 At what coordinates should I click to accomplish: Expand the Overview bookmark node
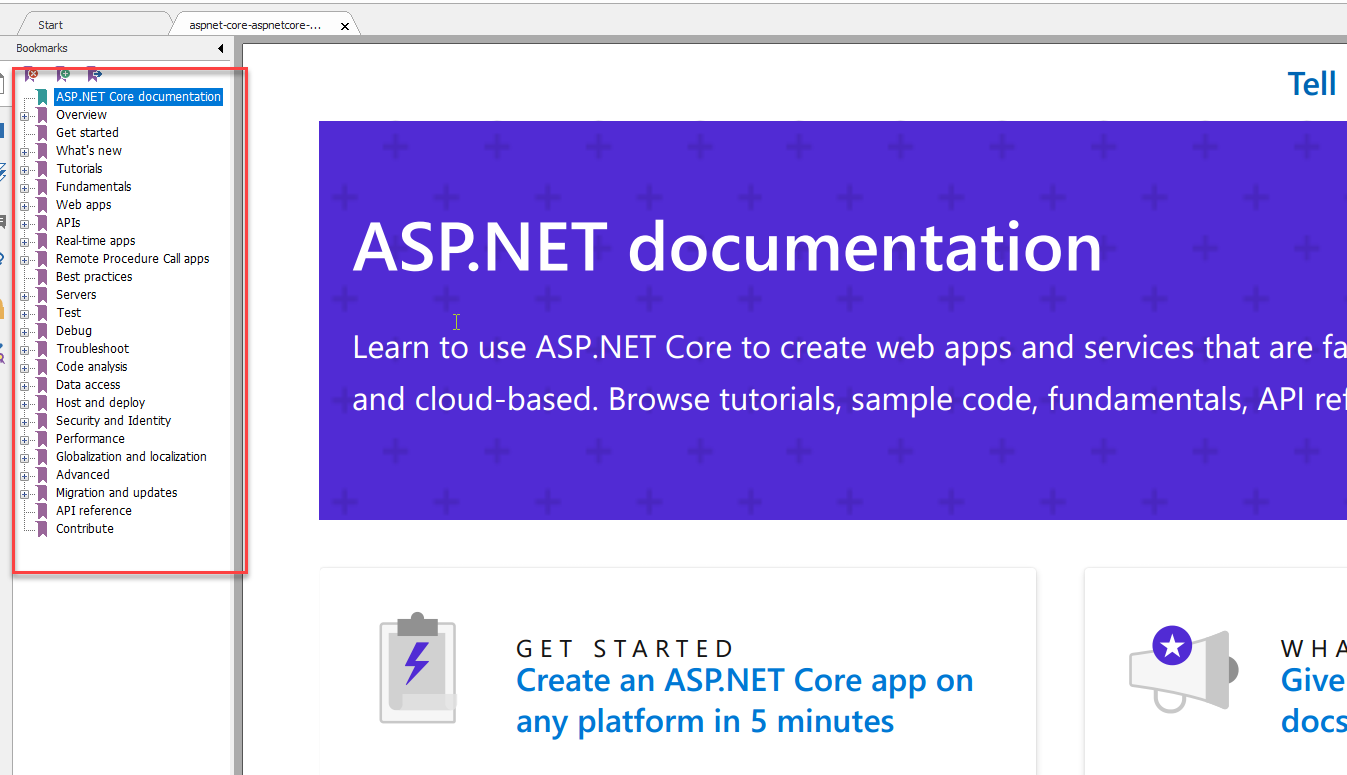pyautogui.click(x=24, y=115)
